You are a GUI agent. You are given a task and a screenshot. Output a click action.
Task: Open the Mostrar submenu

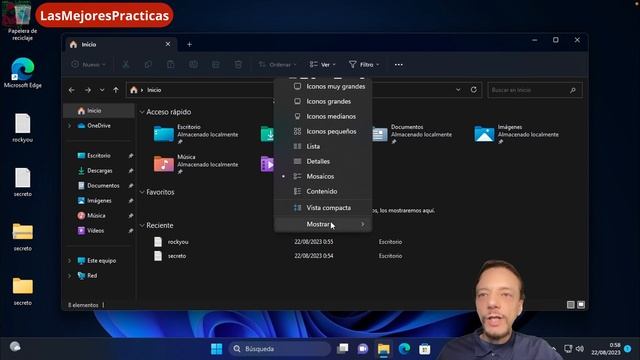323,224
